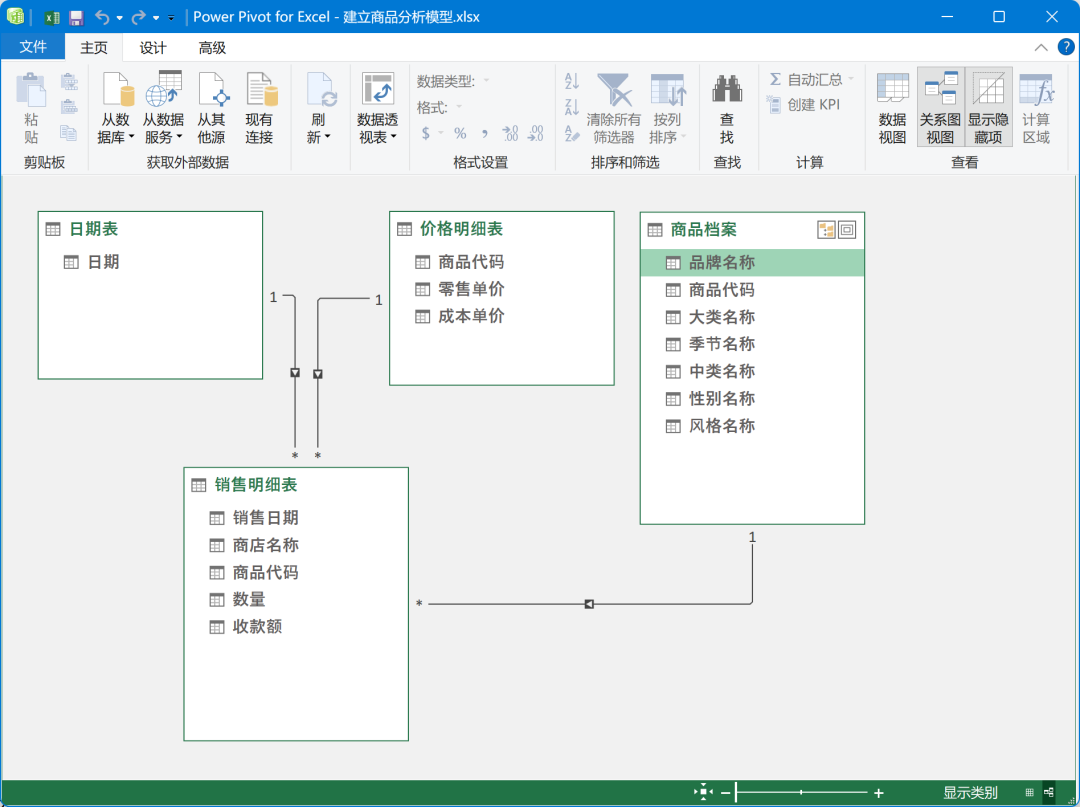Toggle 关系图视图 diagram view
Viewport: 1080px width, 807px height.
[x=940, y=107]
